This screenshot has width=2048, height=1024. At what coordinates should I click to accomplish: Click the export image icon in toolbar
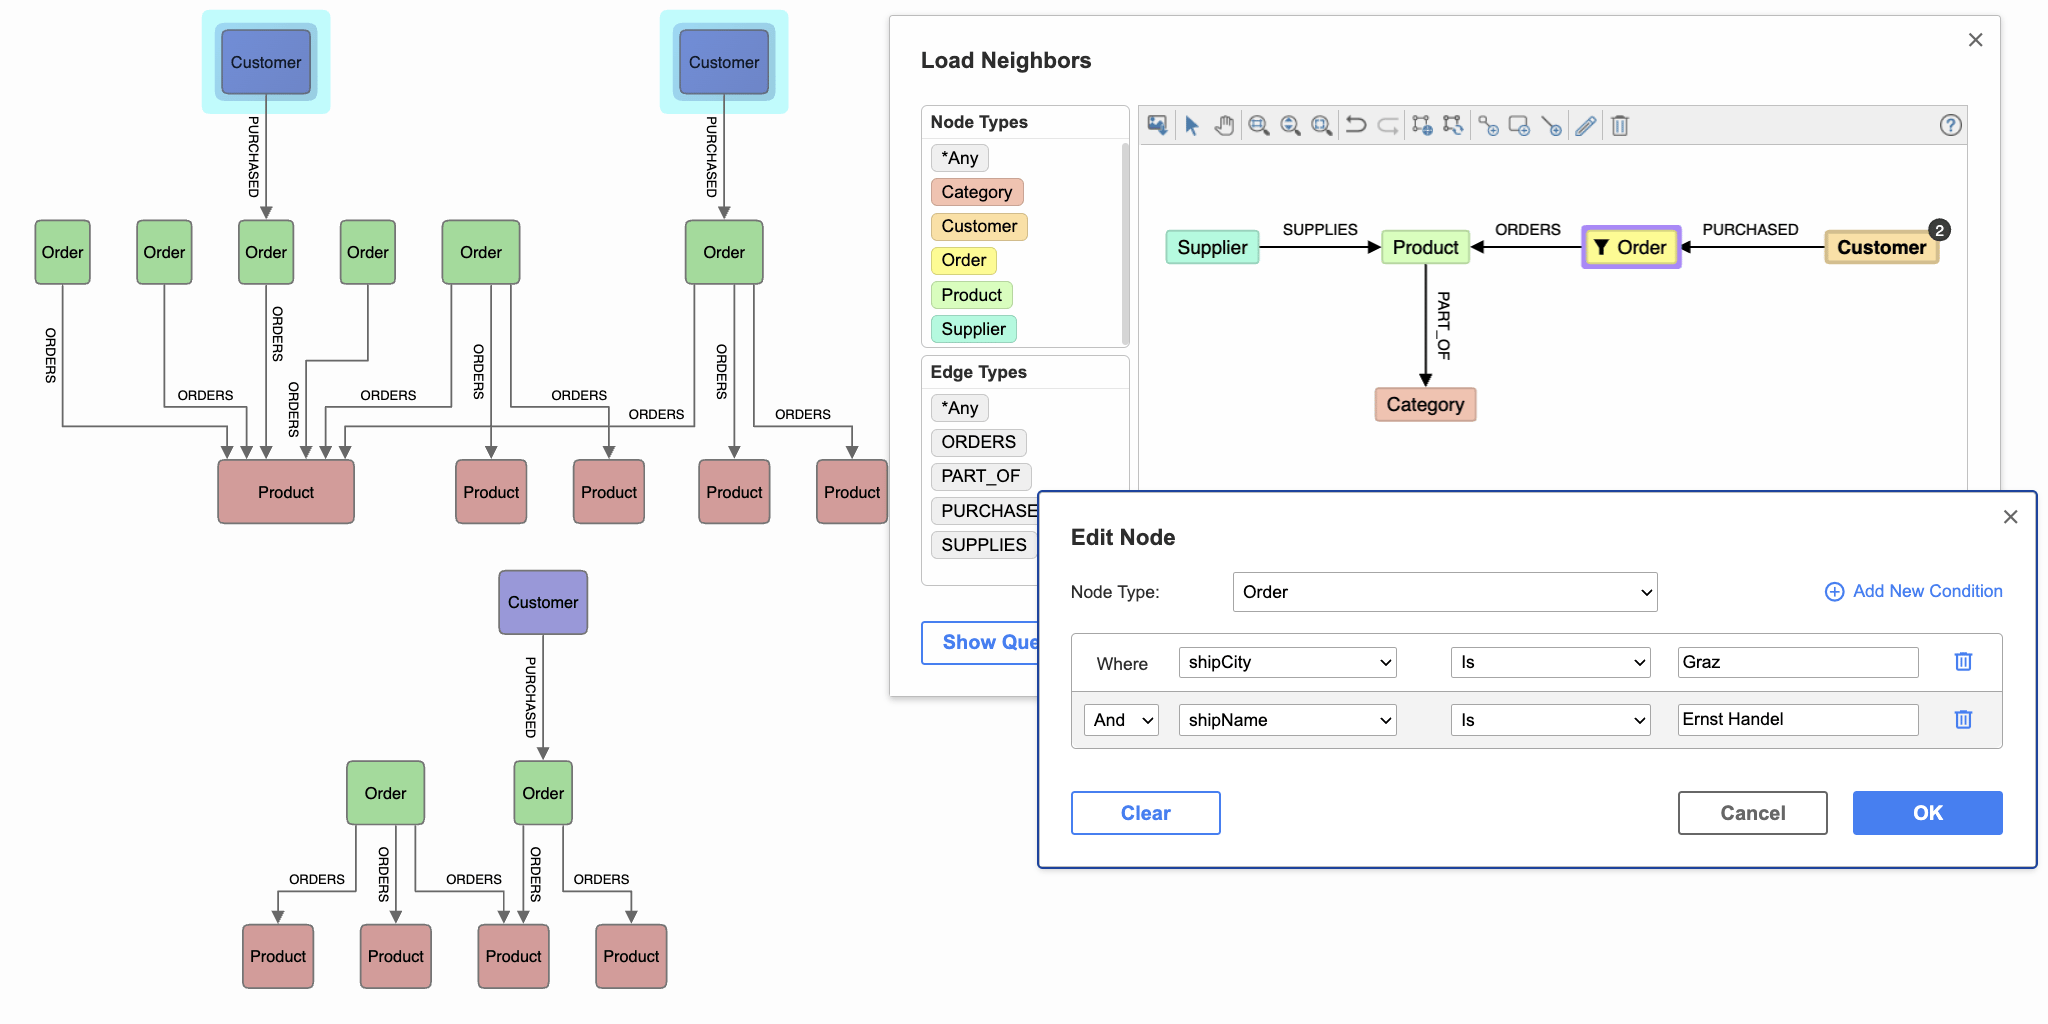coord(1157,125)
